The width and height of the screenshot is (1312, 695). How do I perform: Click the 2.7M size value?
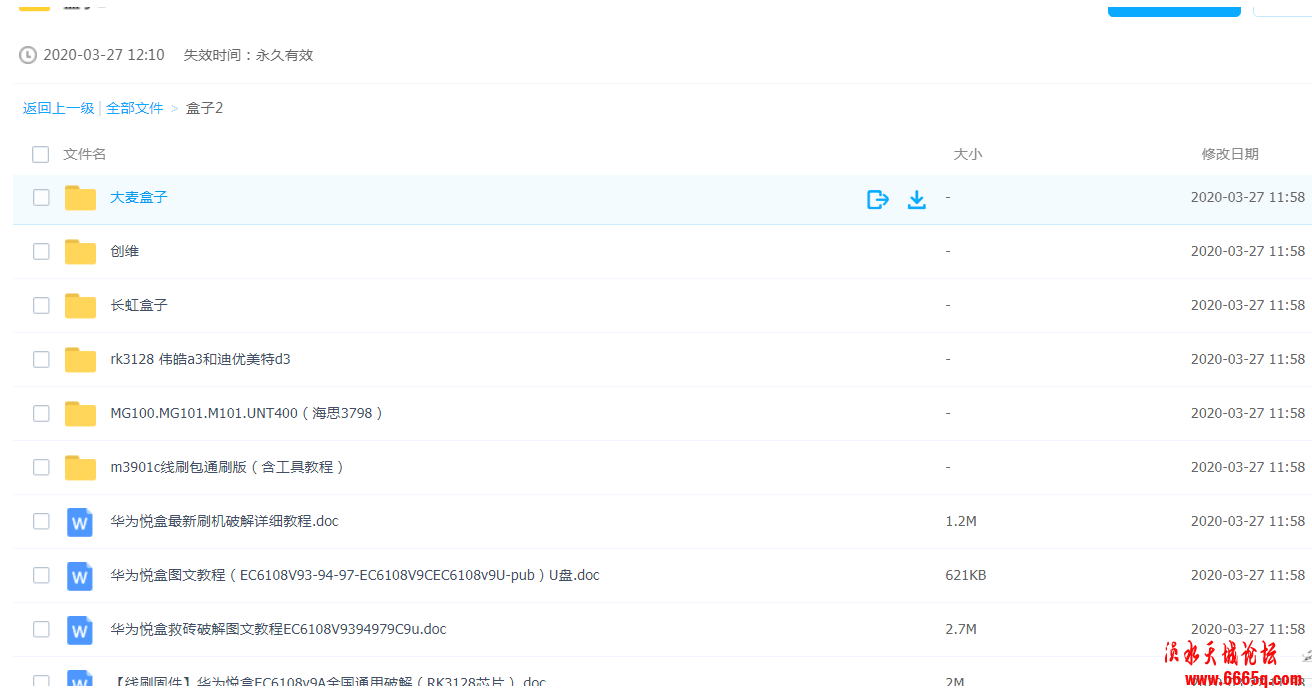(961, 629)
